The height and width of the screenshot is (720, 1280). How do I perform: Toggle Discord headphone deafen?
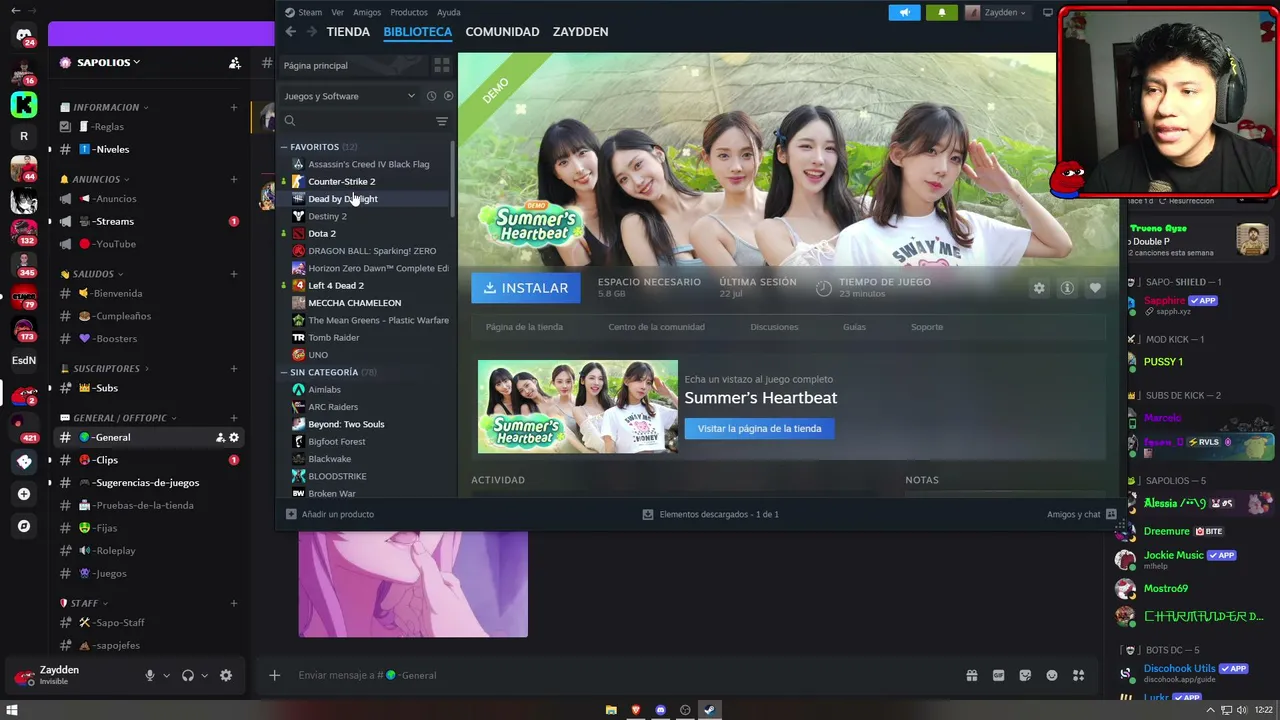(188, 675)
